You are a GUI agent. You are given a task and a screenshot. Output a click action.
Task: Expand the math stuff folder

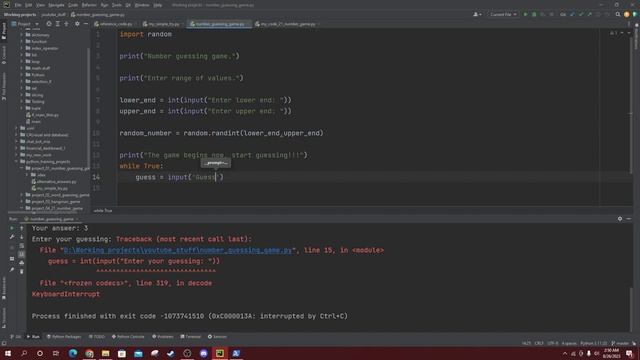point(22,68)
